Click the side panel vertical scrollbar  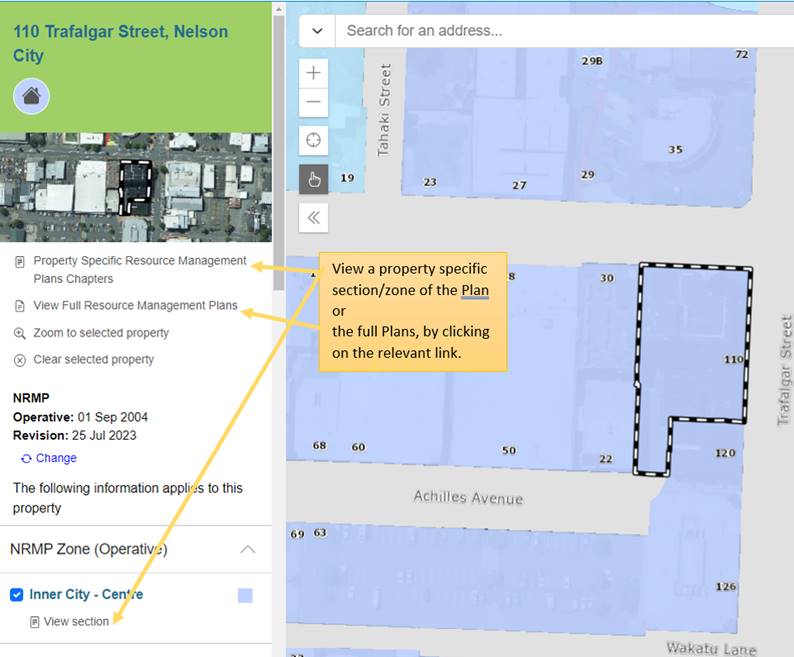278,152
